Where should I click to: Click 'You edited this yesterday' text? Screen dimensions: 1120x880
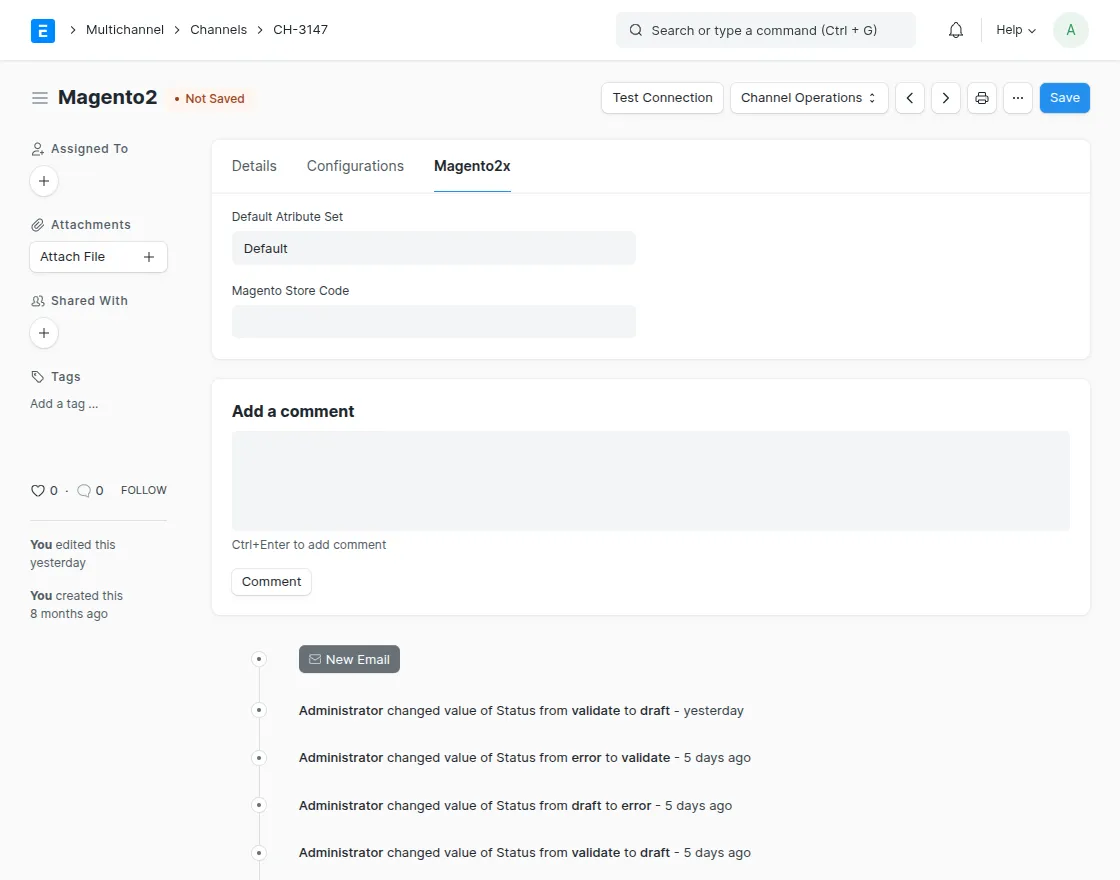coord(73,554)
